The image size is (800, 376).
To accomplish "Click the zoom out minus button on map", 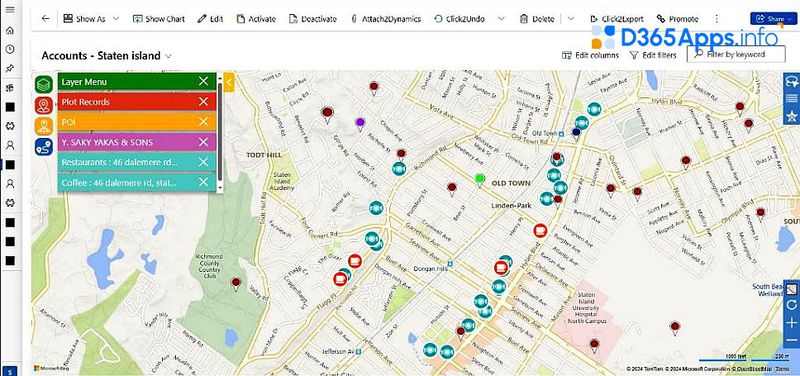I will click(x=792, y=339).
